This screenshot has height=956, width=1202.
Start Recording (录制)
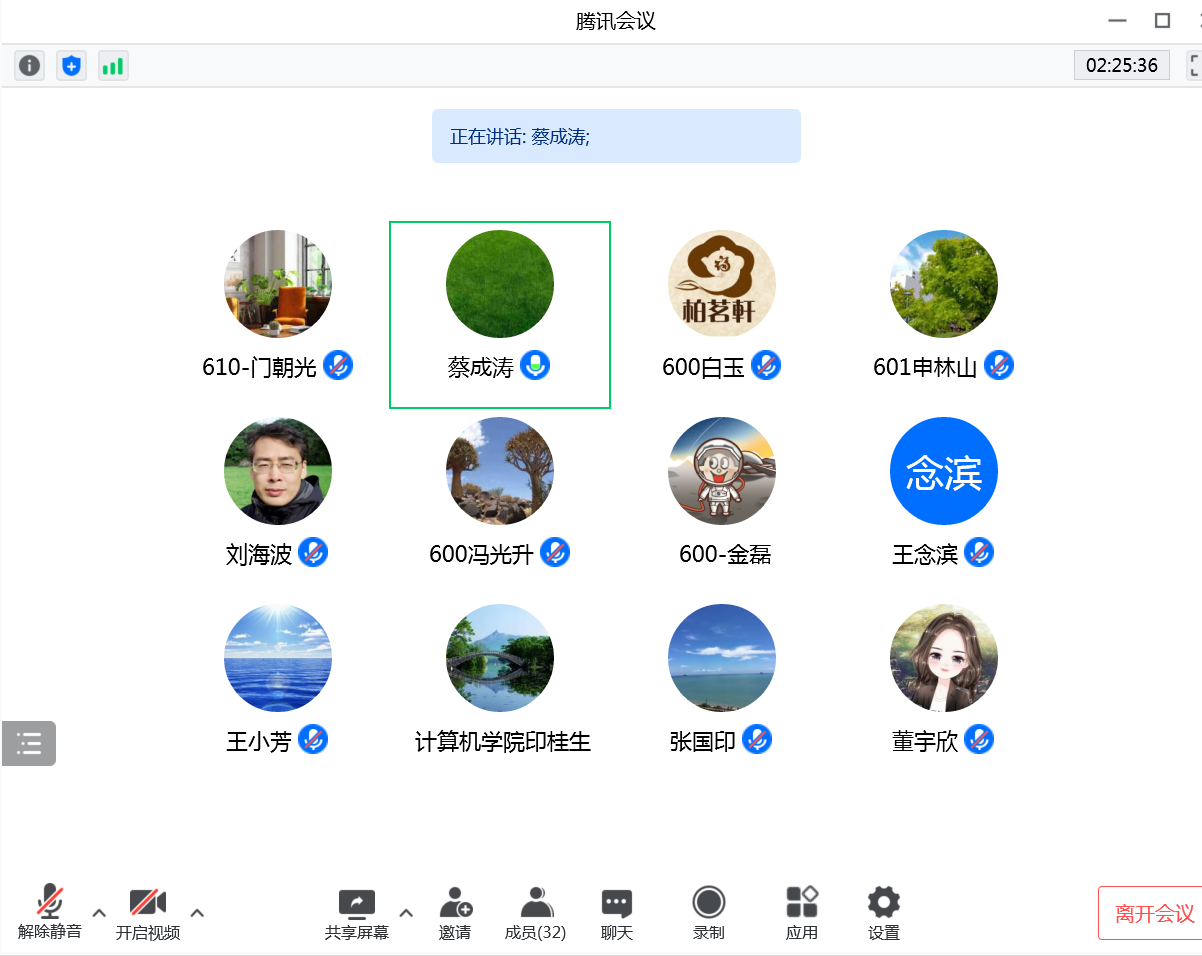click(709, 913)
